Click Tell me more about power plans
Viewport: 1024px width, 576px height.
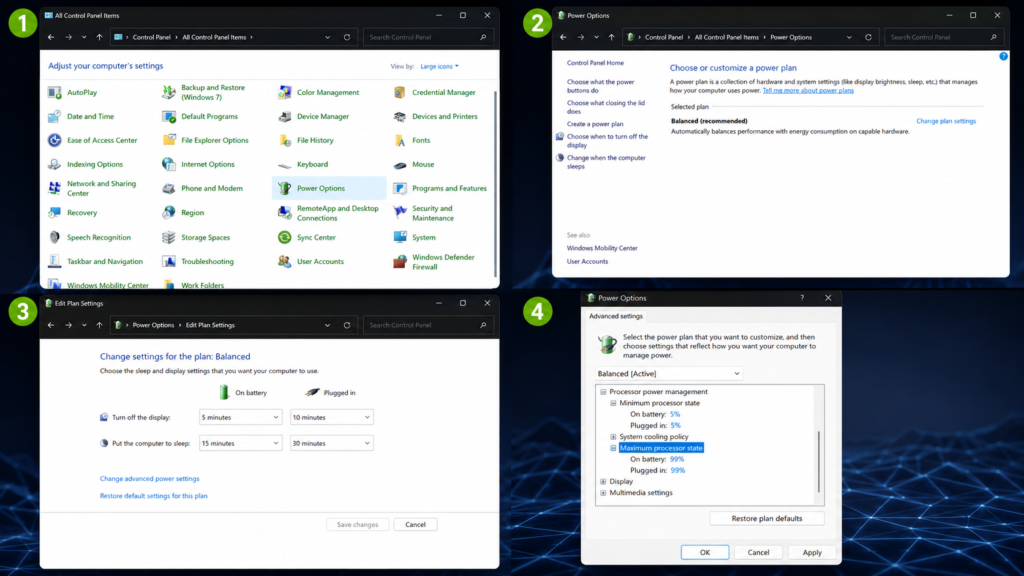pyautogui.click(x=808, y=91)
